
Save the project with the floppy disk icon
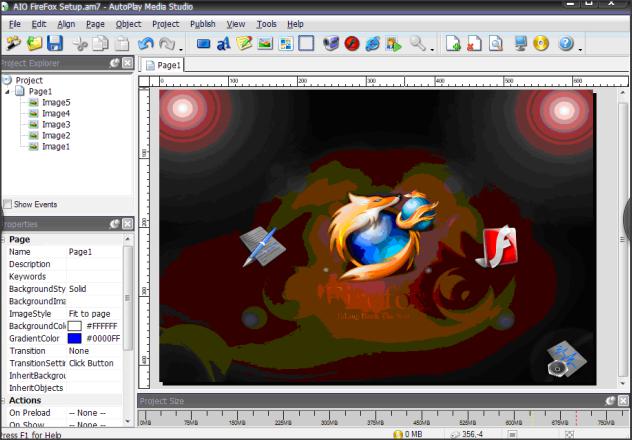tap(55, 43)
